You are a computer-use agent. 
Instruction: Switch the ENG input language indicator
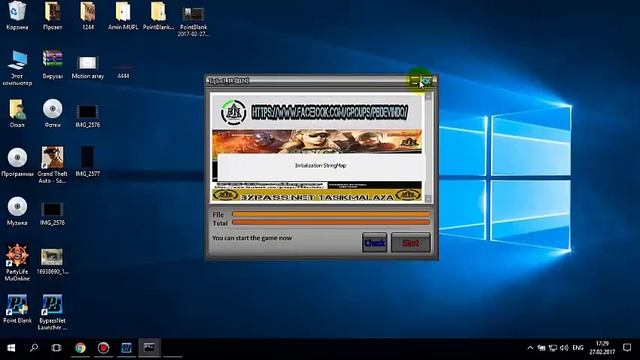pos(578,348)
